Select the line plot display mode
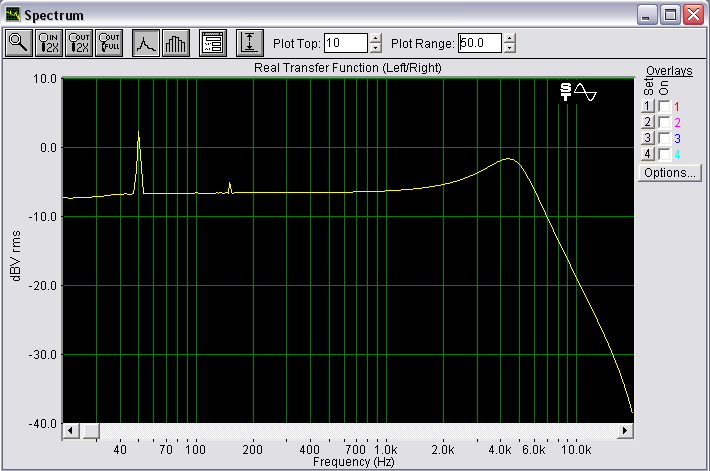 (146, 43)
